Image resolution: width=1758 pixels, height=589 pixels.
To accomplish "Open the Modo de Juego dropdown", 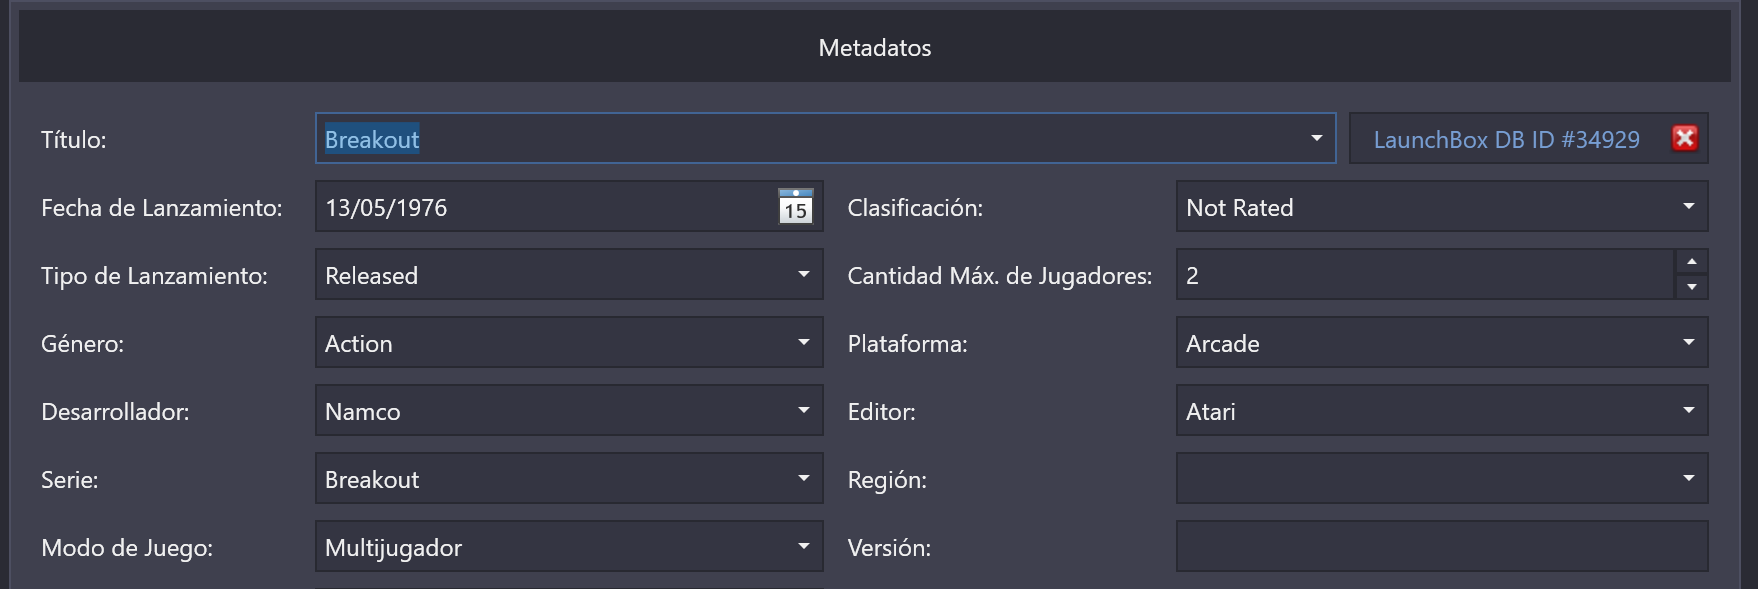I will tap(803, 546).
